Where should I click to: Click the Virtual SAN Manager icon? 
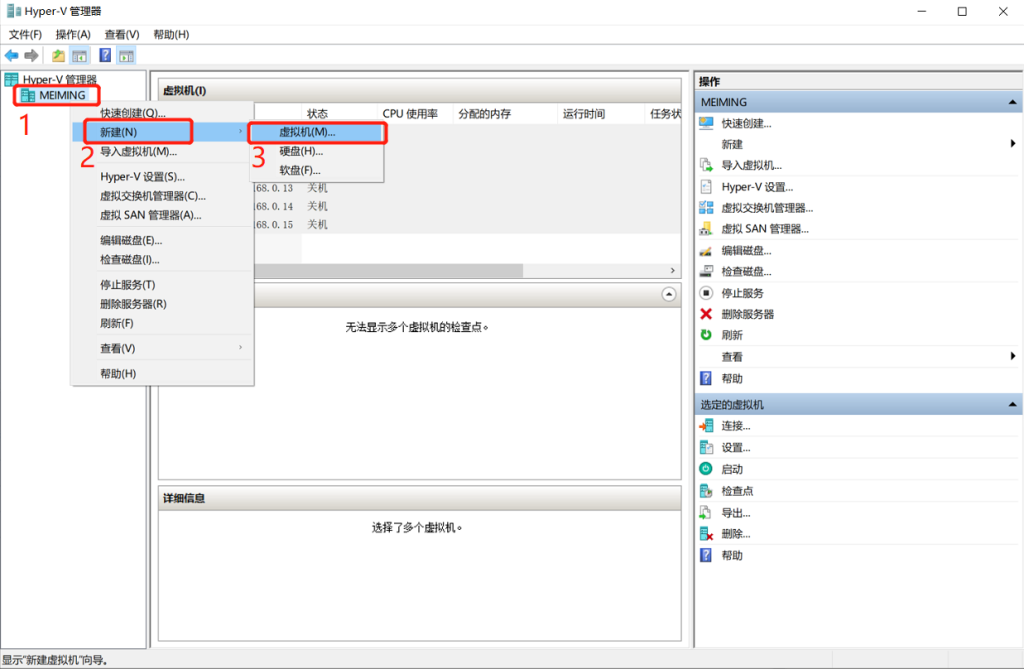point(706,229)
